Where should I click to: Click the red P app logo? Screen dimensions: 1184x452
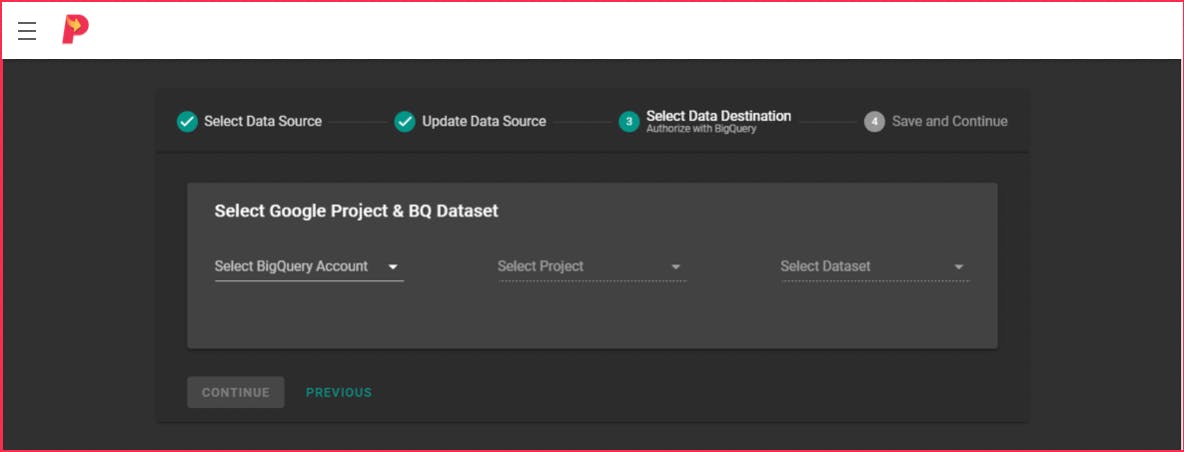coord(75,30)
